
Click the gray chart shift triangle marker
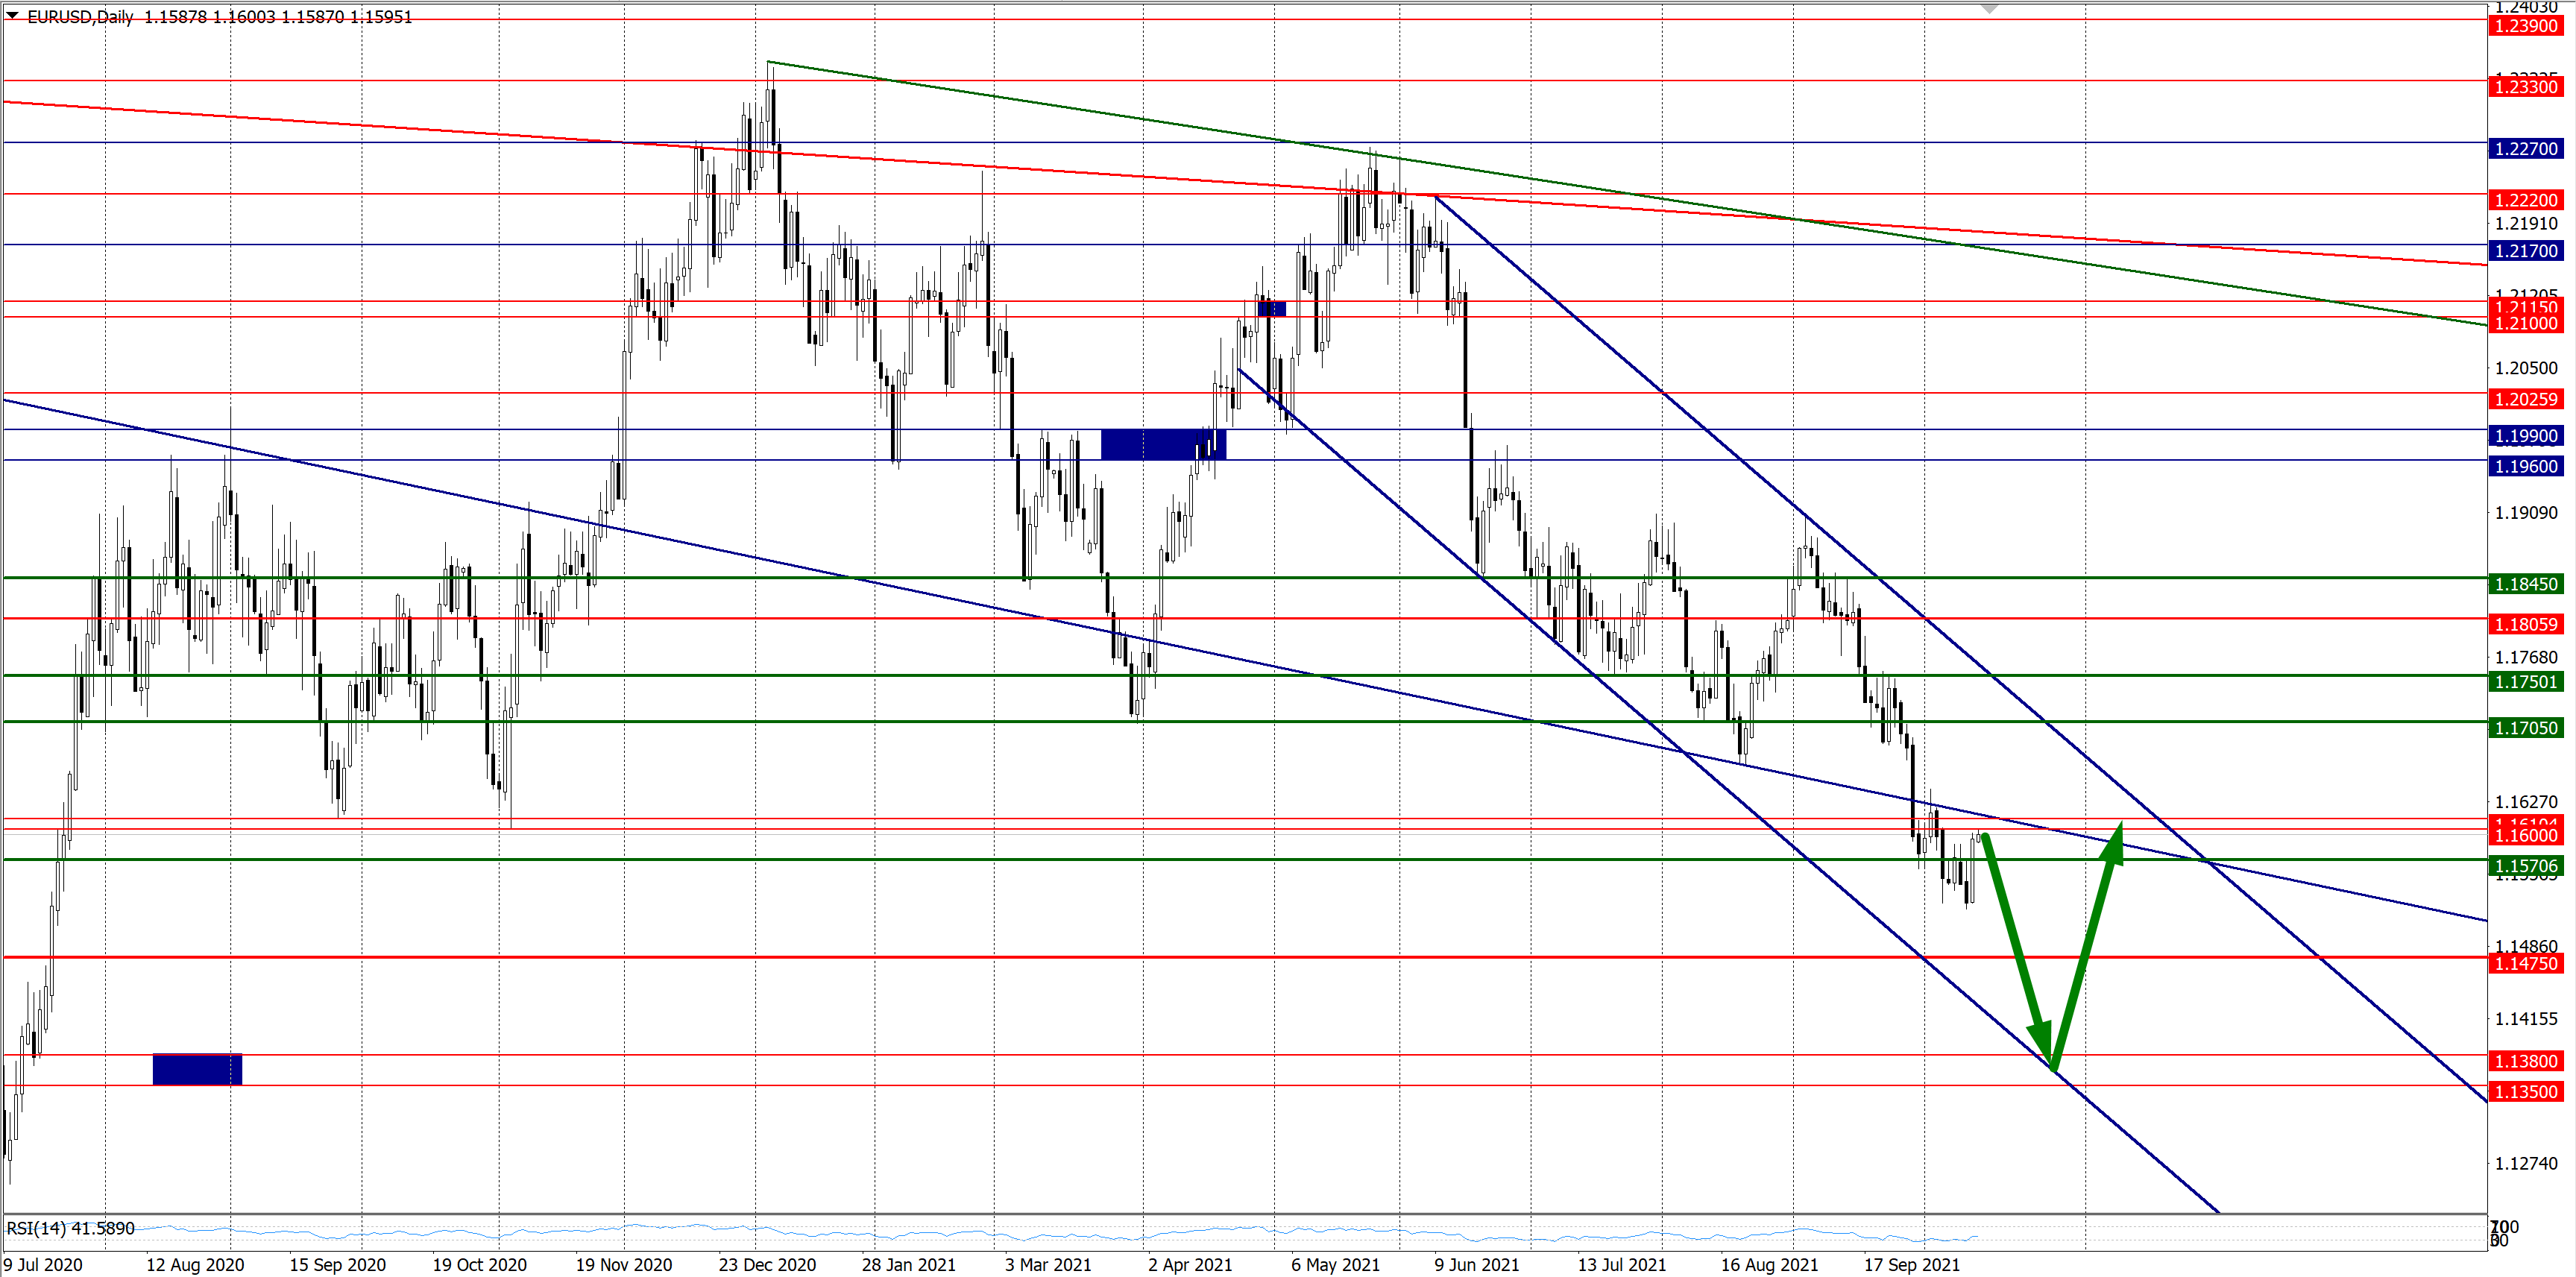(1989, 9)
